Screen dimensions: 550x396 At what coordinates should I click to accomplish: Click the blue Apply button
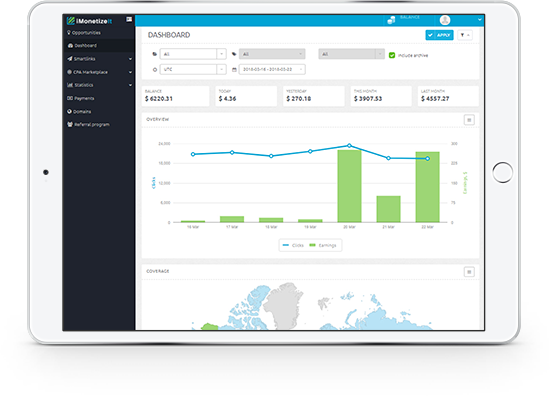[440, 35]
